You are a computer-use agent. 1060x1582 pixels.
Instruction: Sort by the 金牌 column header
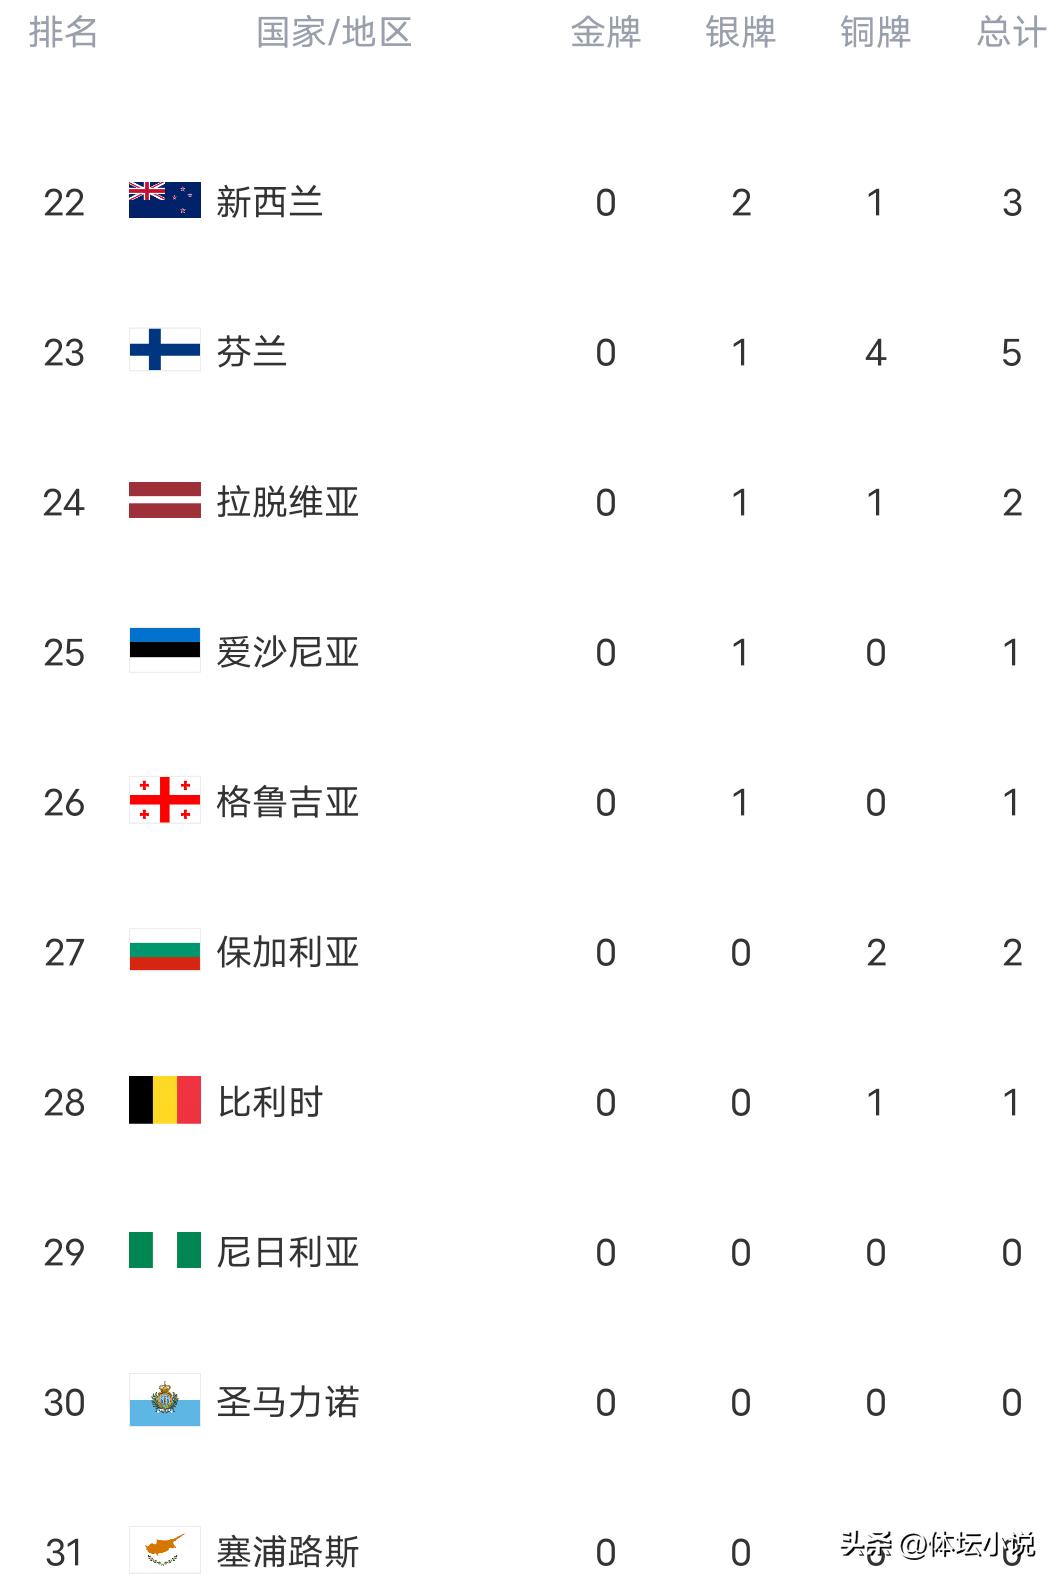point(605,32)
